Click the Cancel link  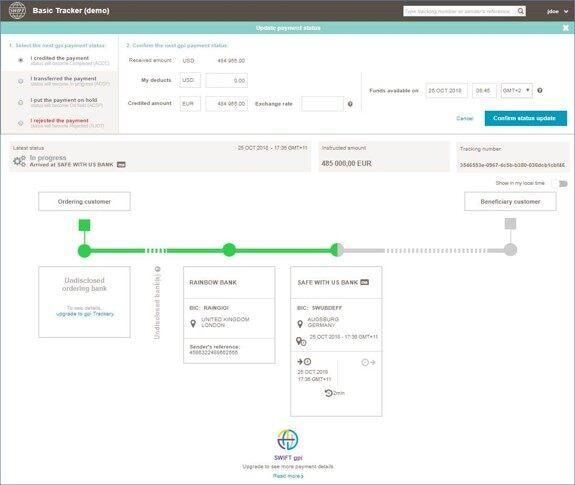click(465, 118)
